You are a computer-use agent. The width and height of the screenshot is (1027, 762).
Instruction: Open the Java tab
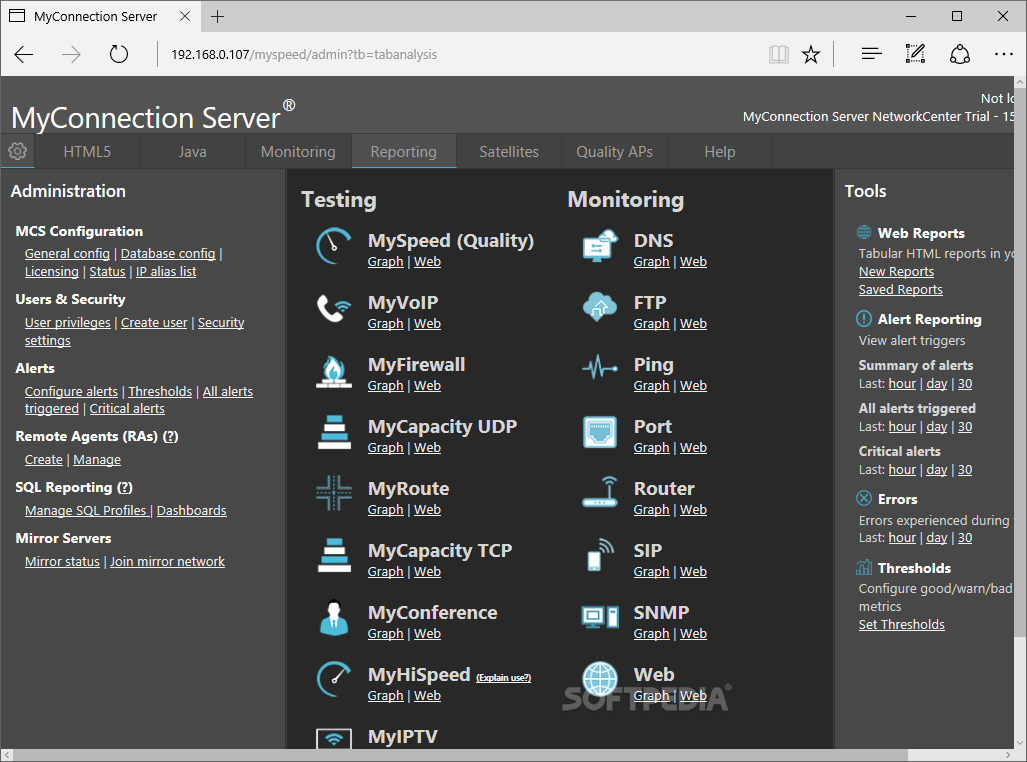[x=193, y=151]
